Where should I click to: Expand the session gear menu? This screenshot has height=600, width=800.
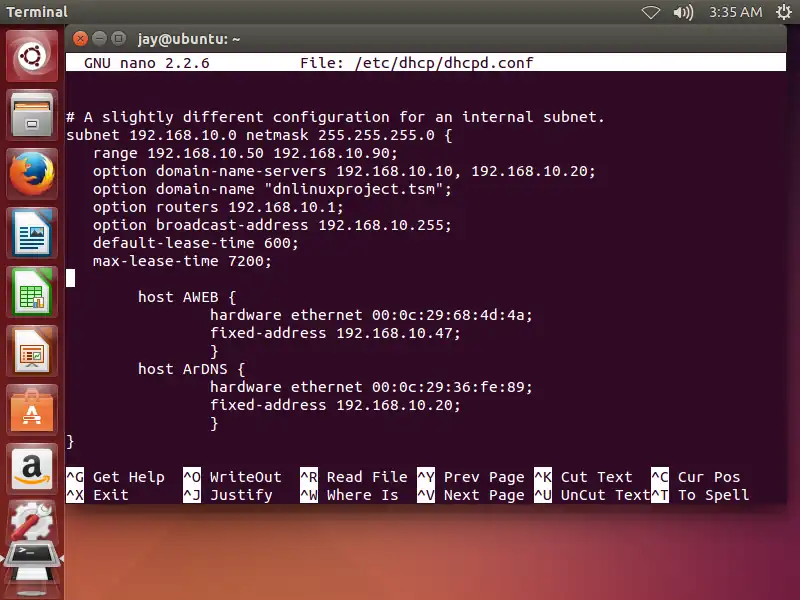[780, 13]
